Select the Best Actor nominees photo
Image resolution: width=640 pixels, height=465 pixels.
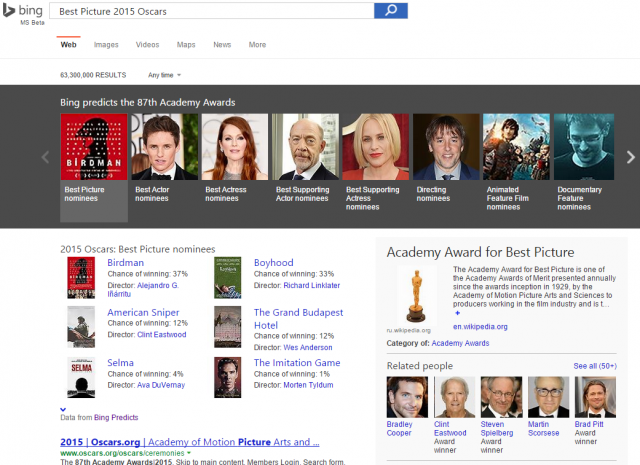(164, 147)
